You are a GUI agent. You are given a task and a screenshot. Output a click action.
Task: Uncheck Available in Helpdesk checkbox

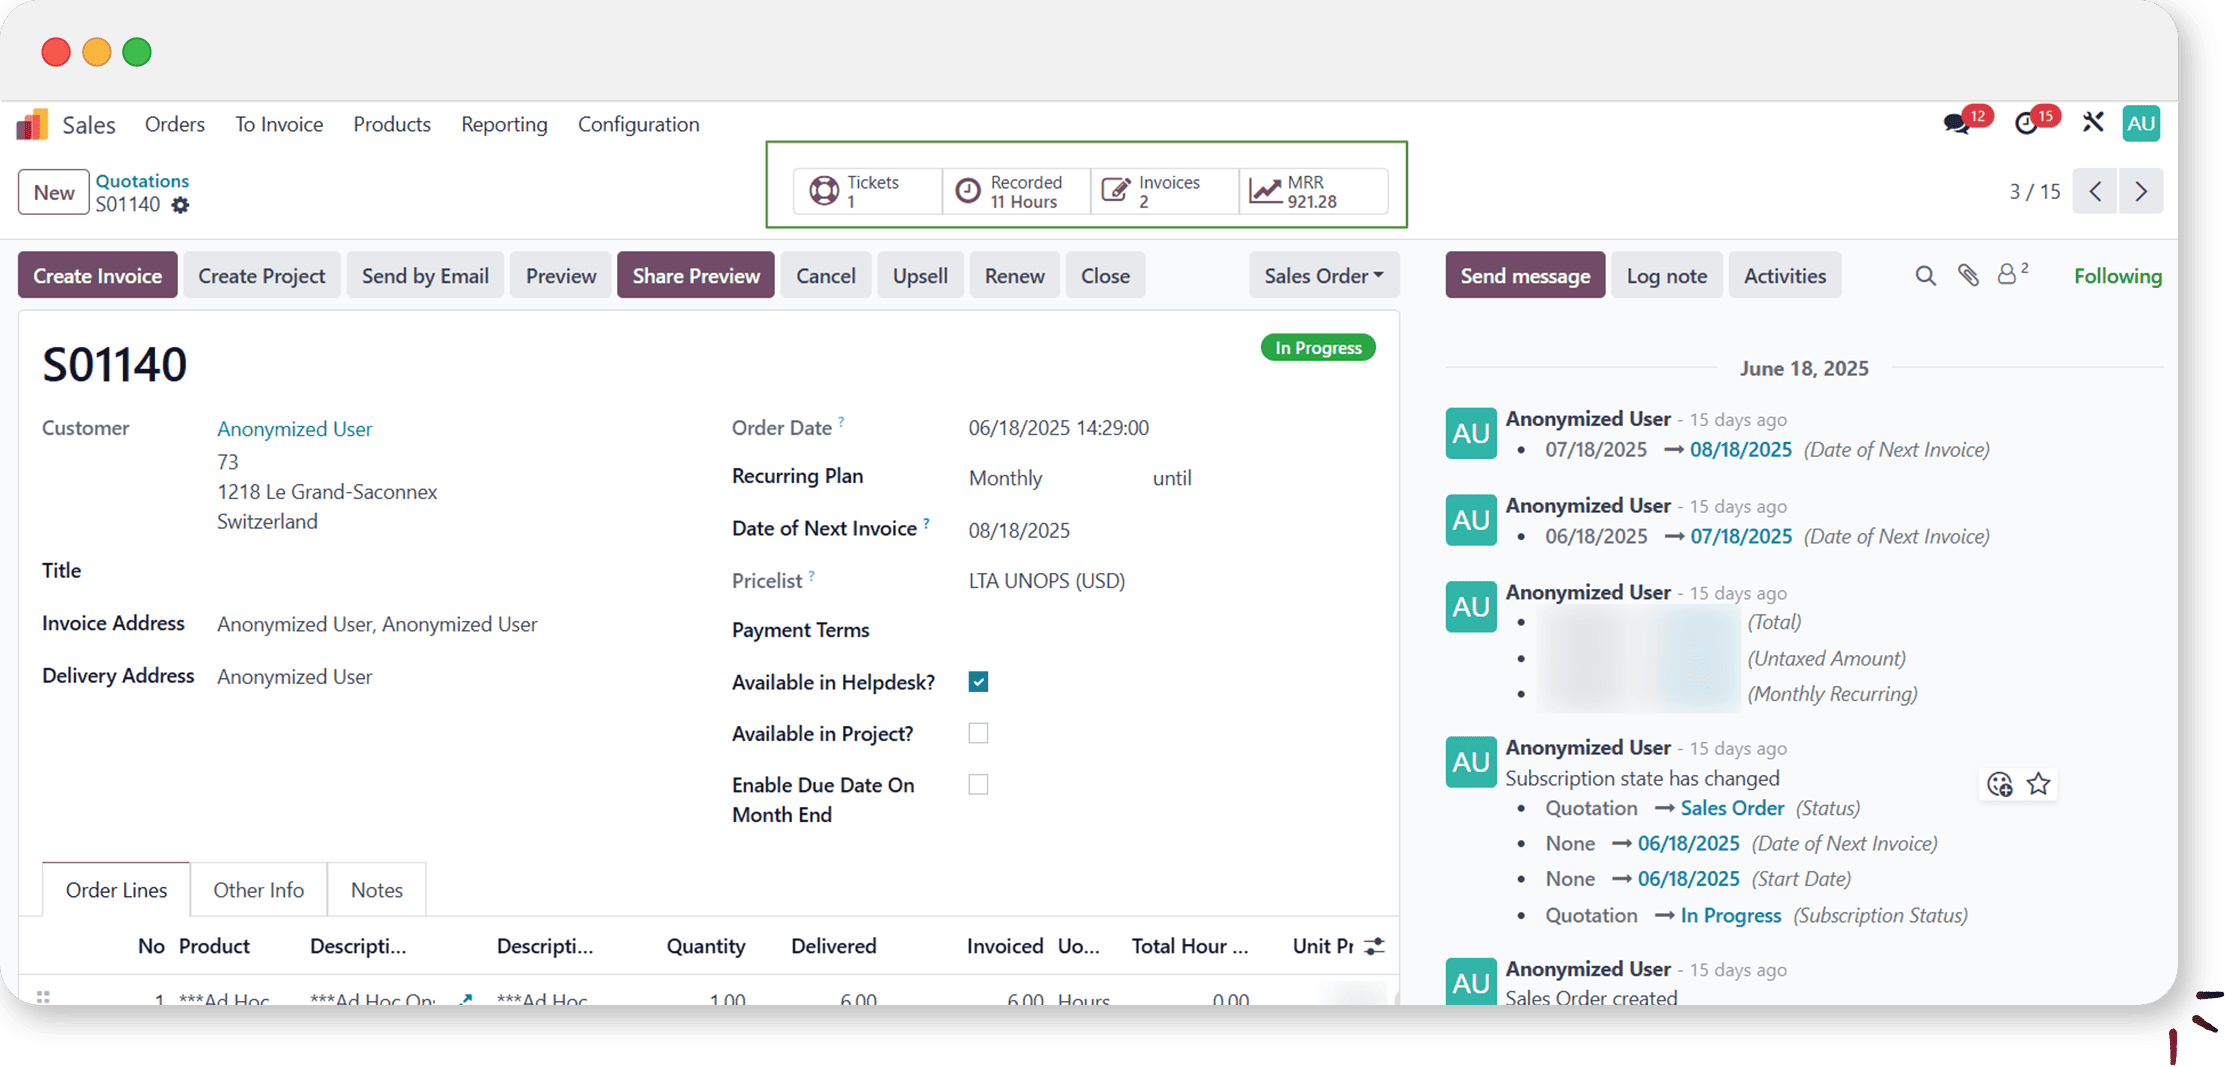(x=978, y=682)
